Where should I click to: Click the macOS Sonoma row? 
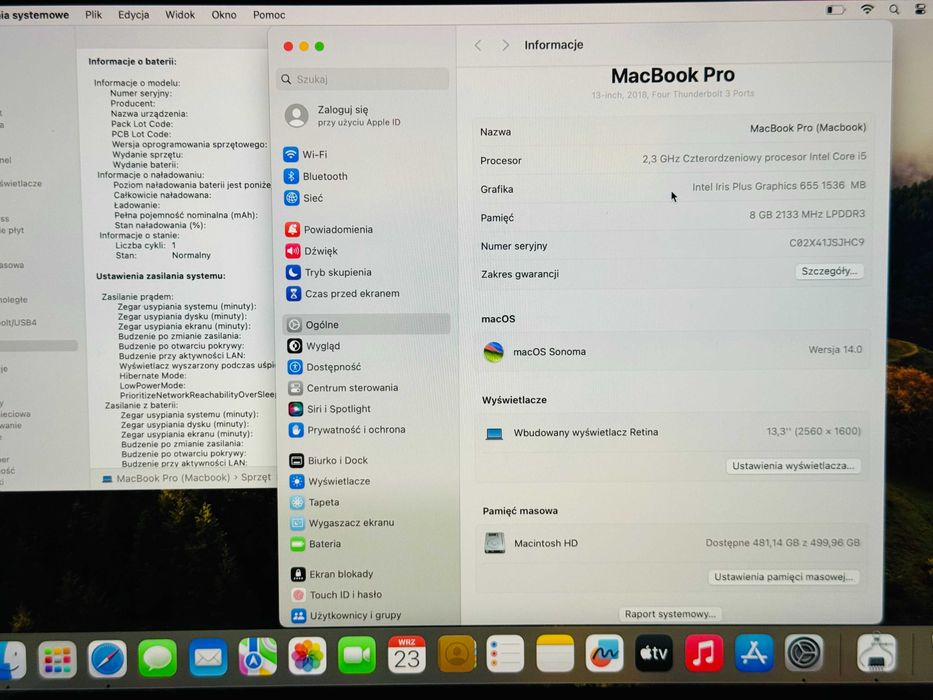click(x=672, y=351)
